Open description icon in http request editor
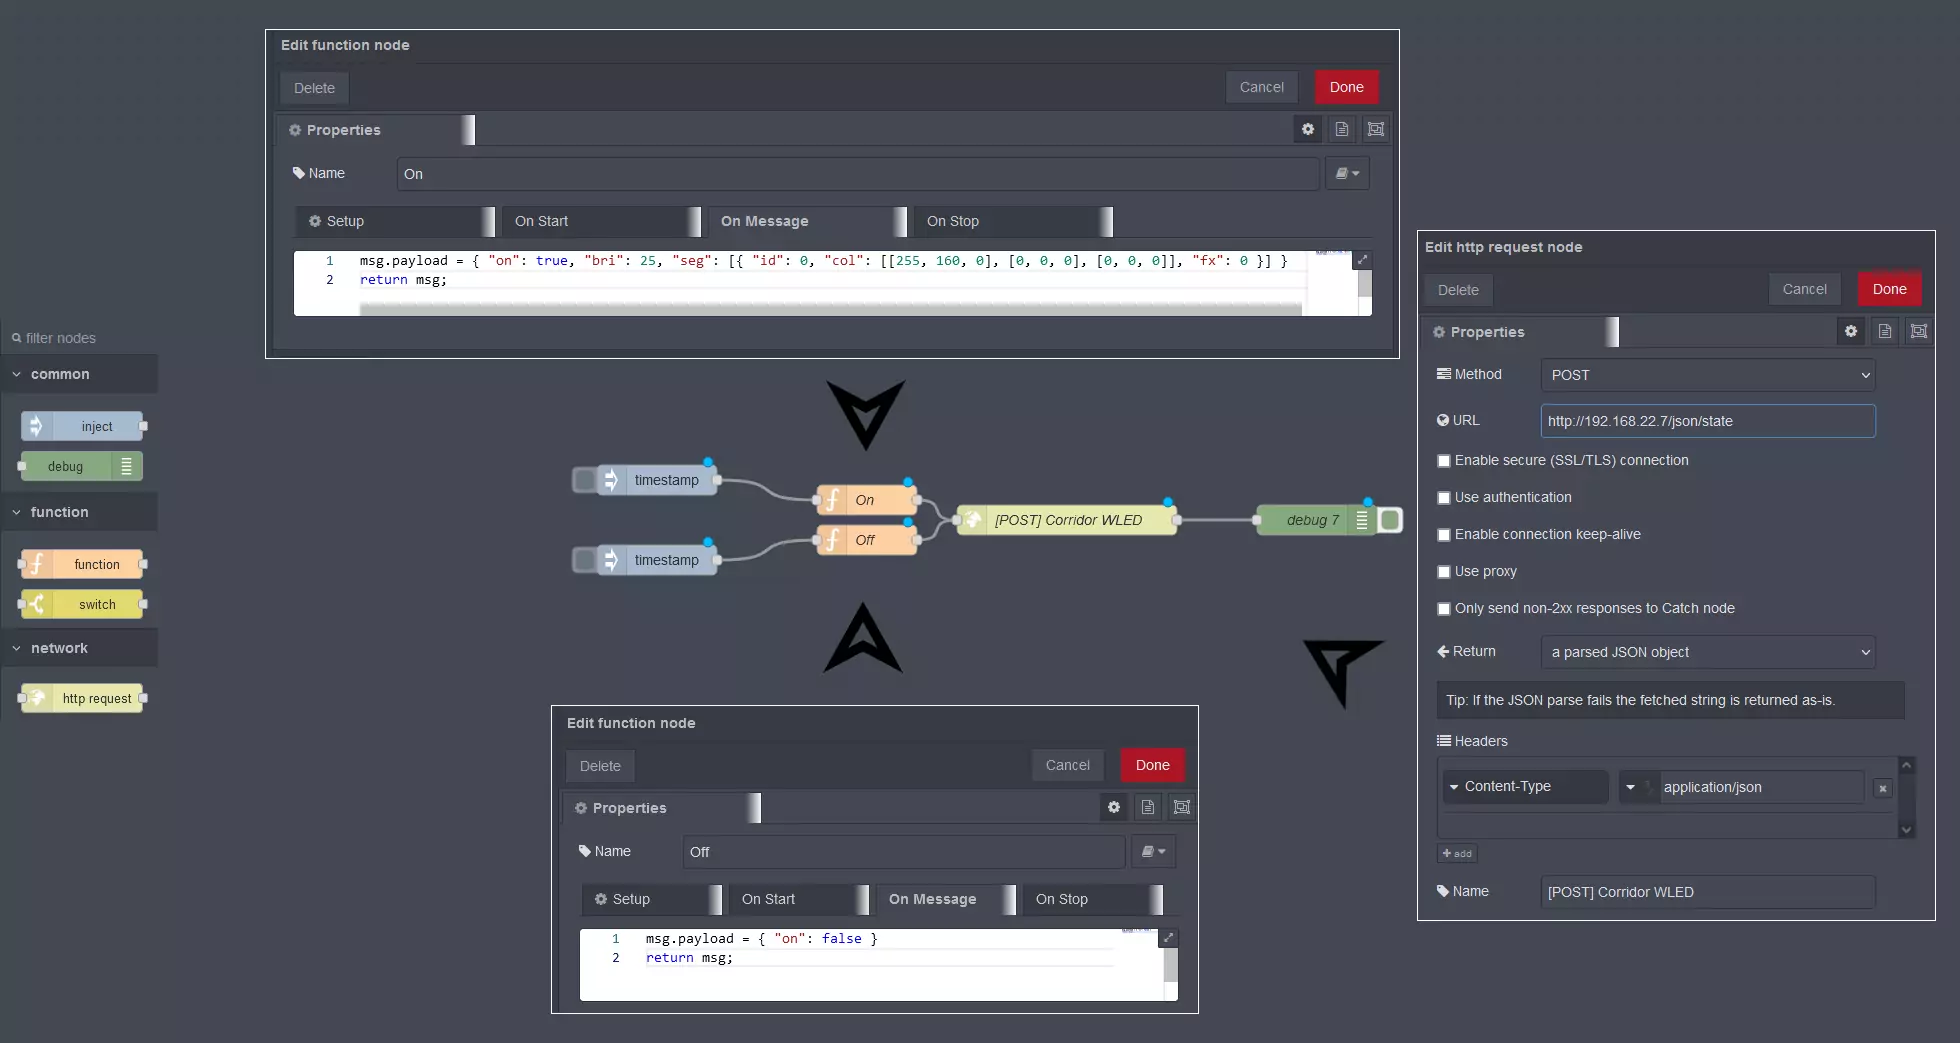1960x1043 pixels. 1885,331
